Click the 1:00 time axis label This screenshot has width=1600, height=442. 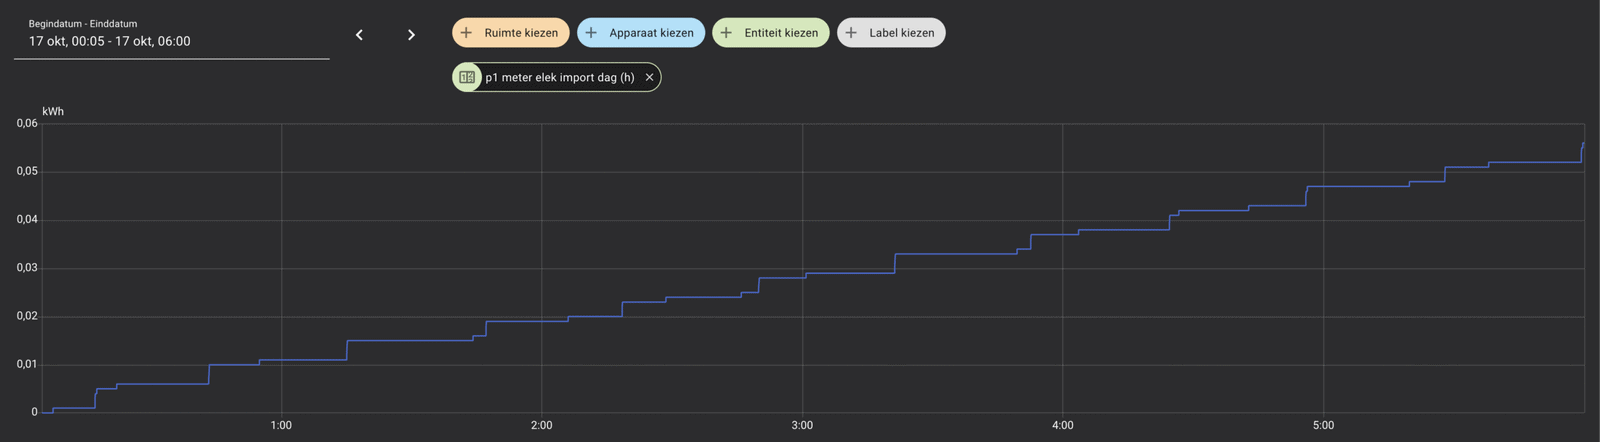(281, 426)
